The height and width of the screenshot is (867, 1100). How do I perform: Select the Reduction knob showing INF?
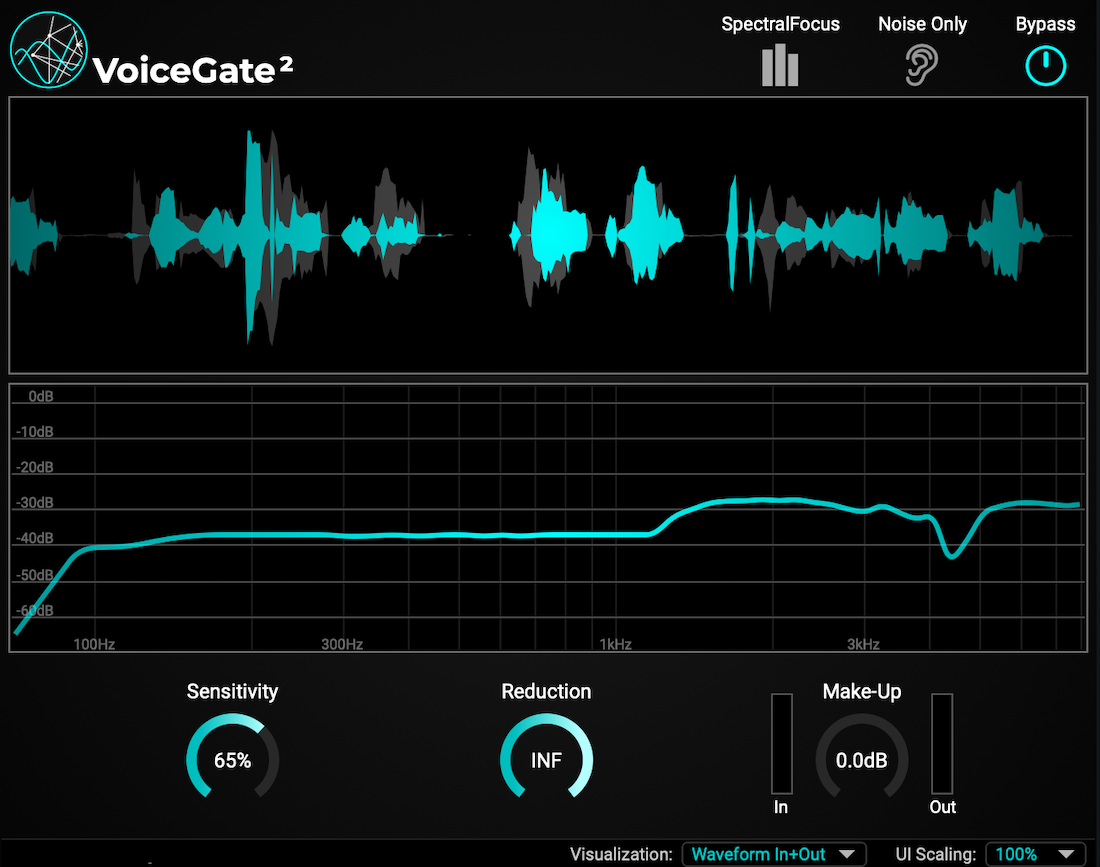(546, 760)
